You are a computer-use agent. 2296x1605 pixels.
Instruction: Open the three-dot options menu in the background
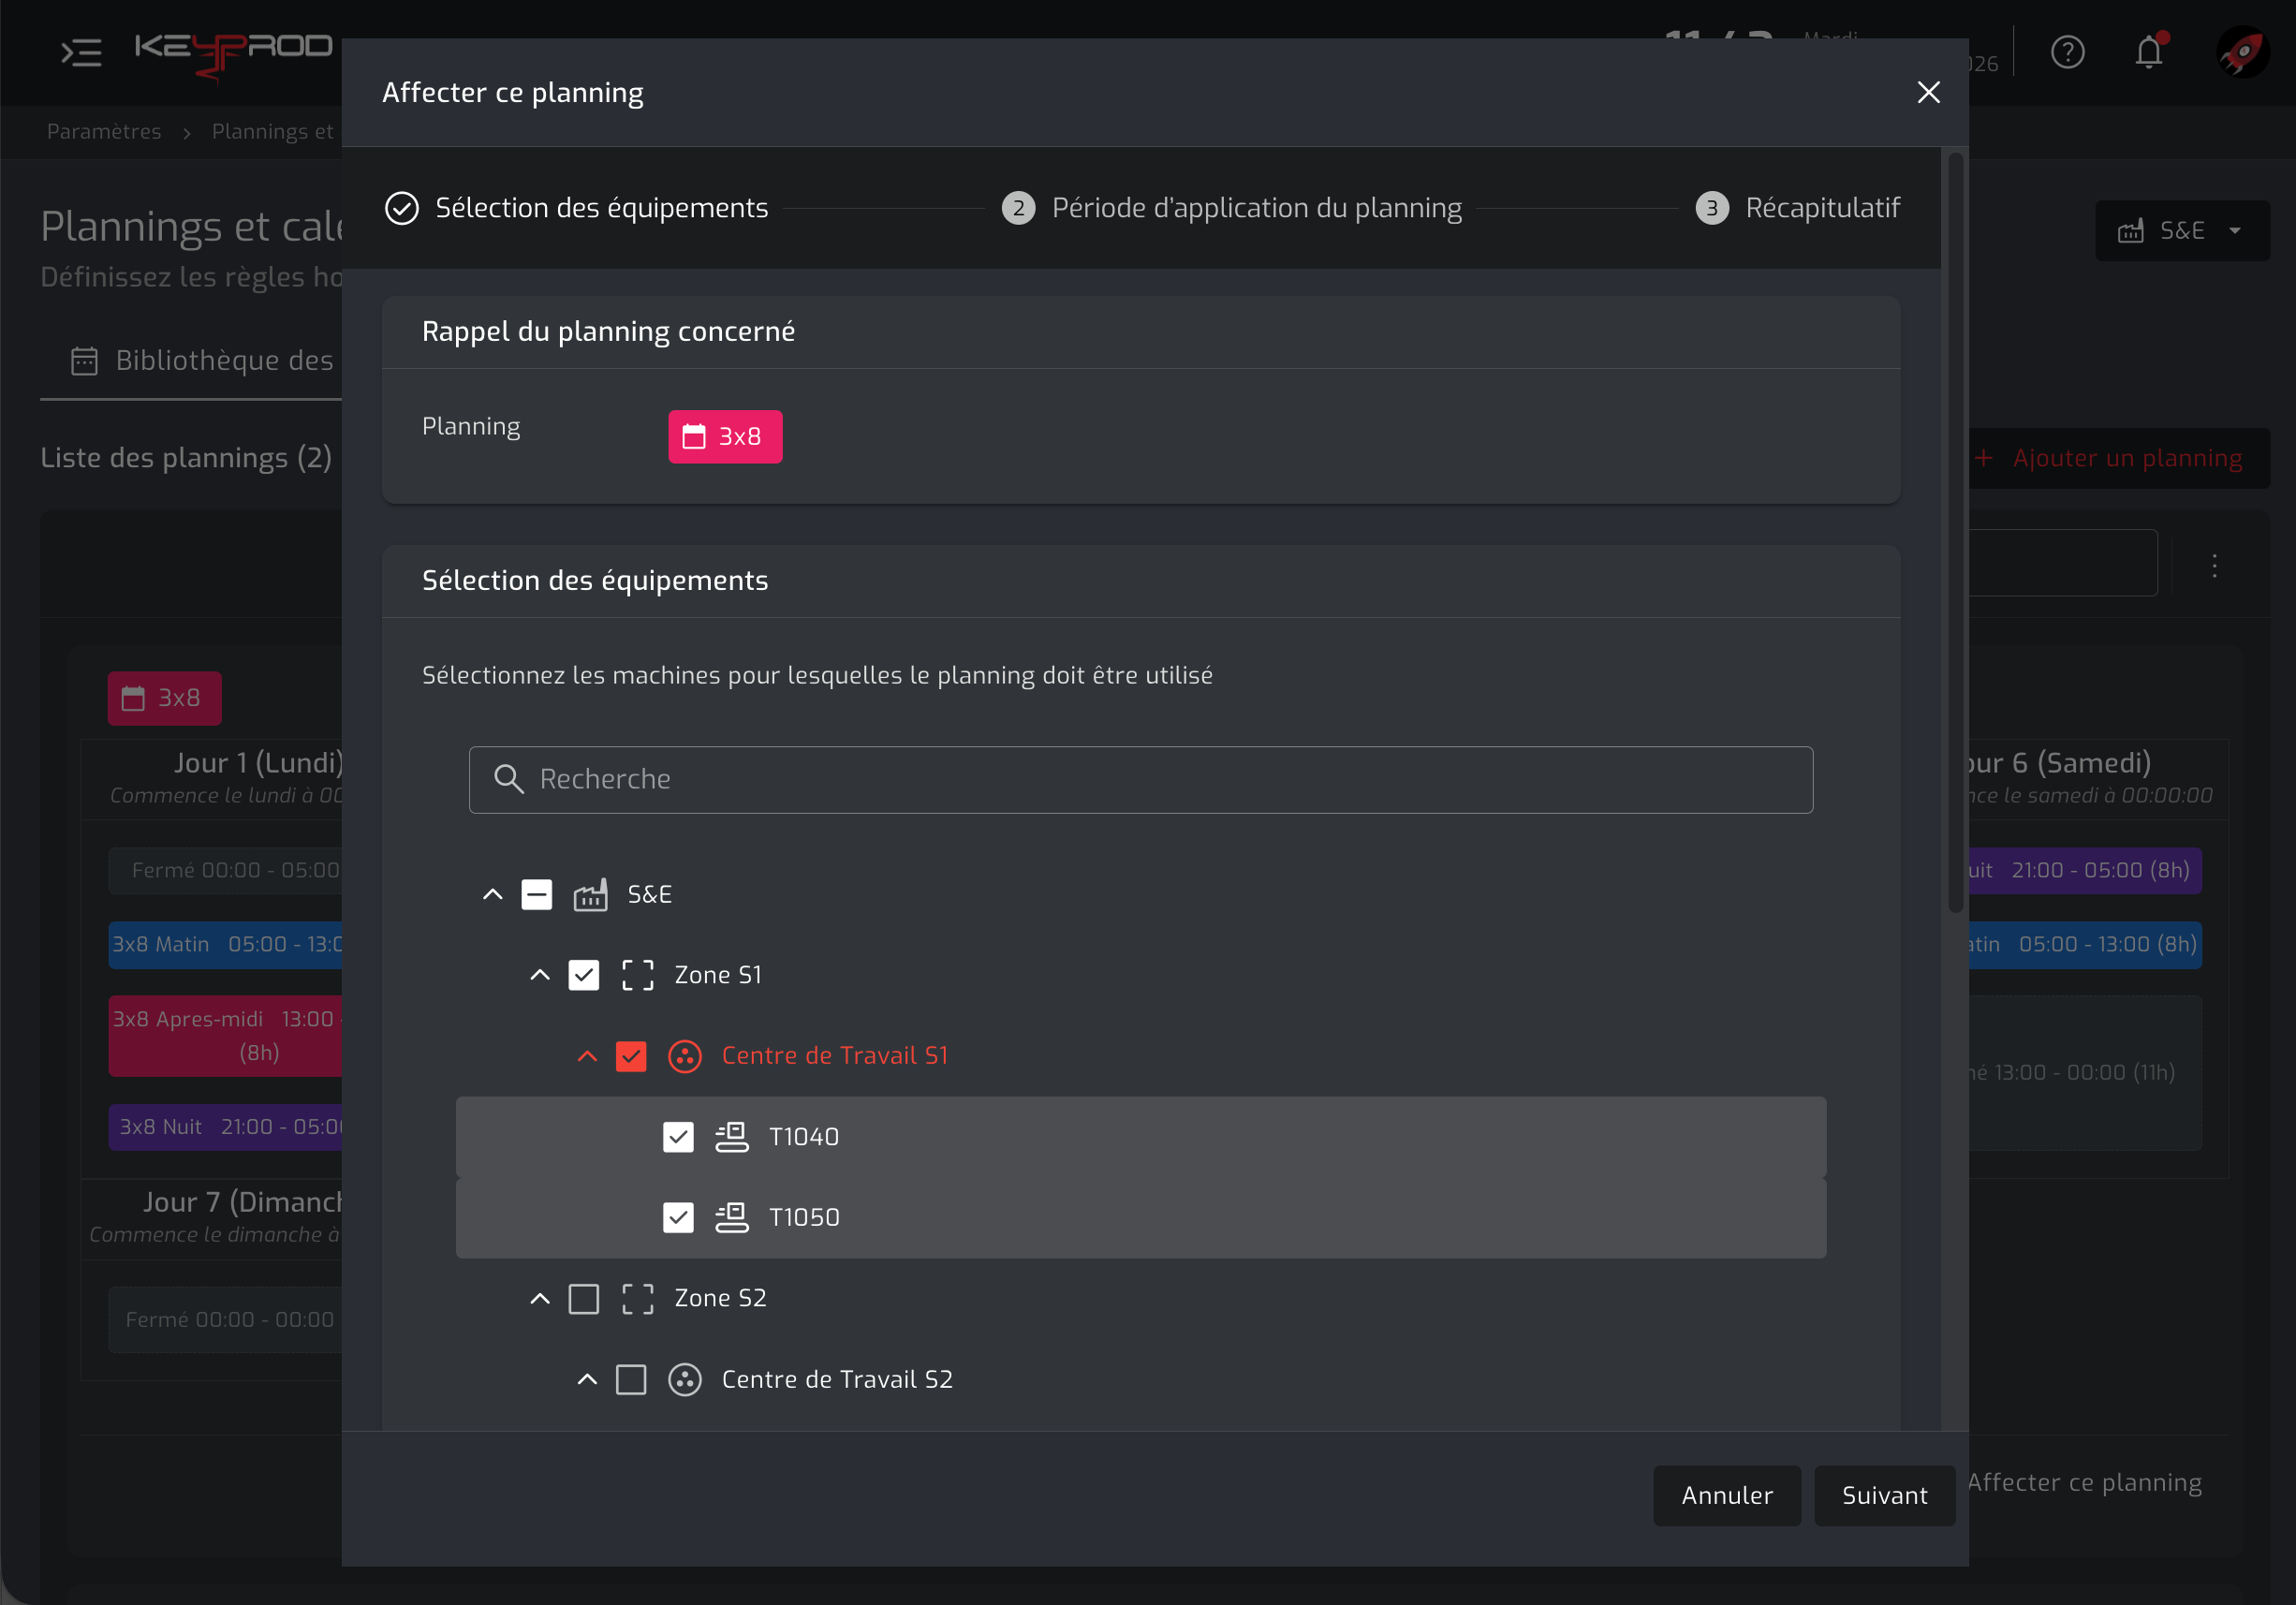click(2215, 566)
